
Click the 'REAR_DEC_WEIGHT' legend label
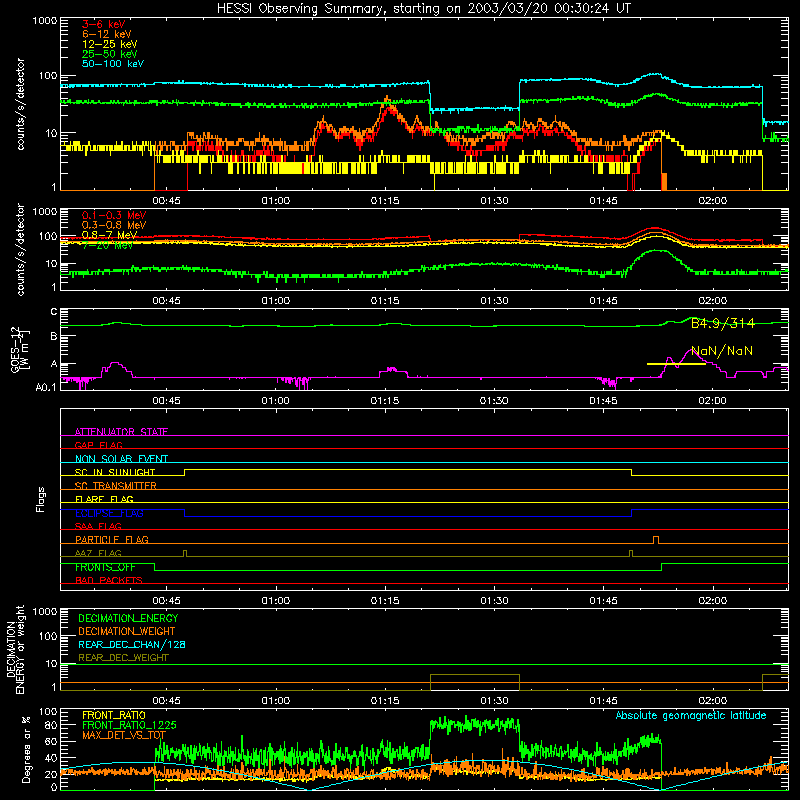pyautogui.click(x=123, y=658)
